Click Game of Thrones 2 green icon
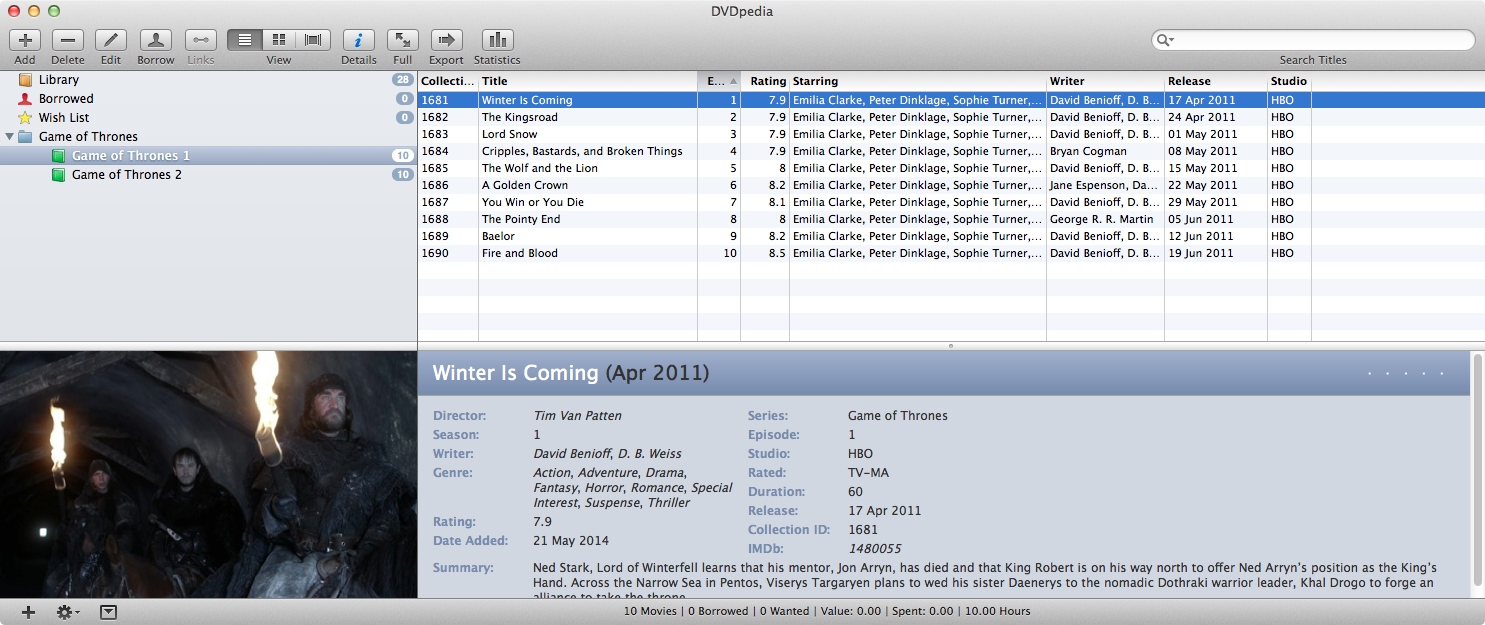 pos(58,175)
